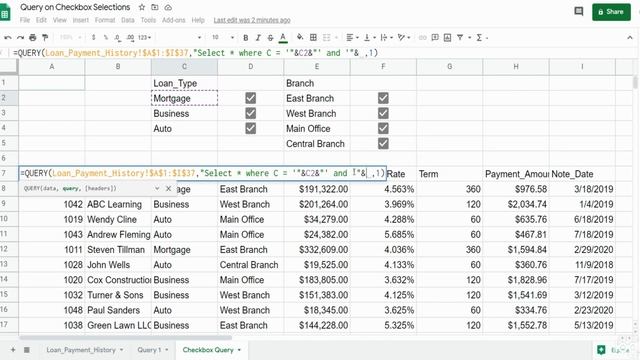Screen dimensions: 640x360
Task: Expand the QUERY help popup chevron
Action: (x=157, y=189)
